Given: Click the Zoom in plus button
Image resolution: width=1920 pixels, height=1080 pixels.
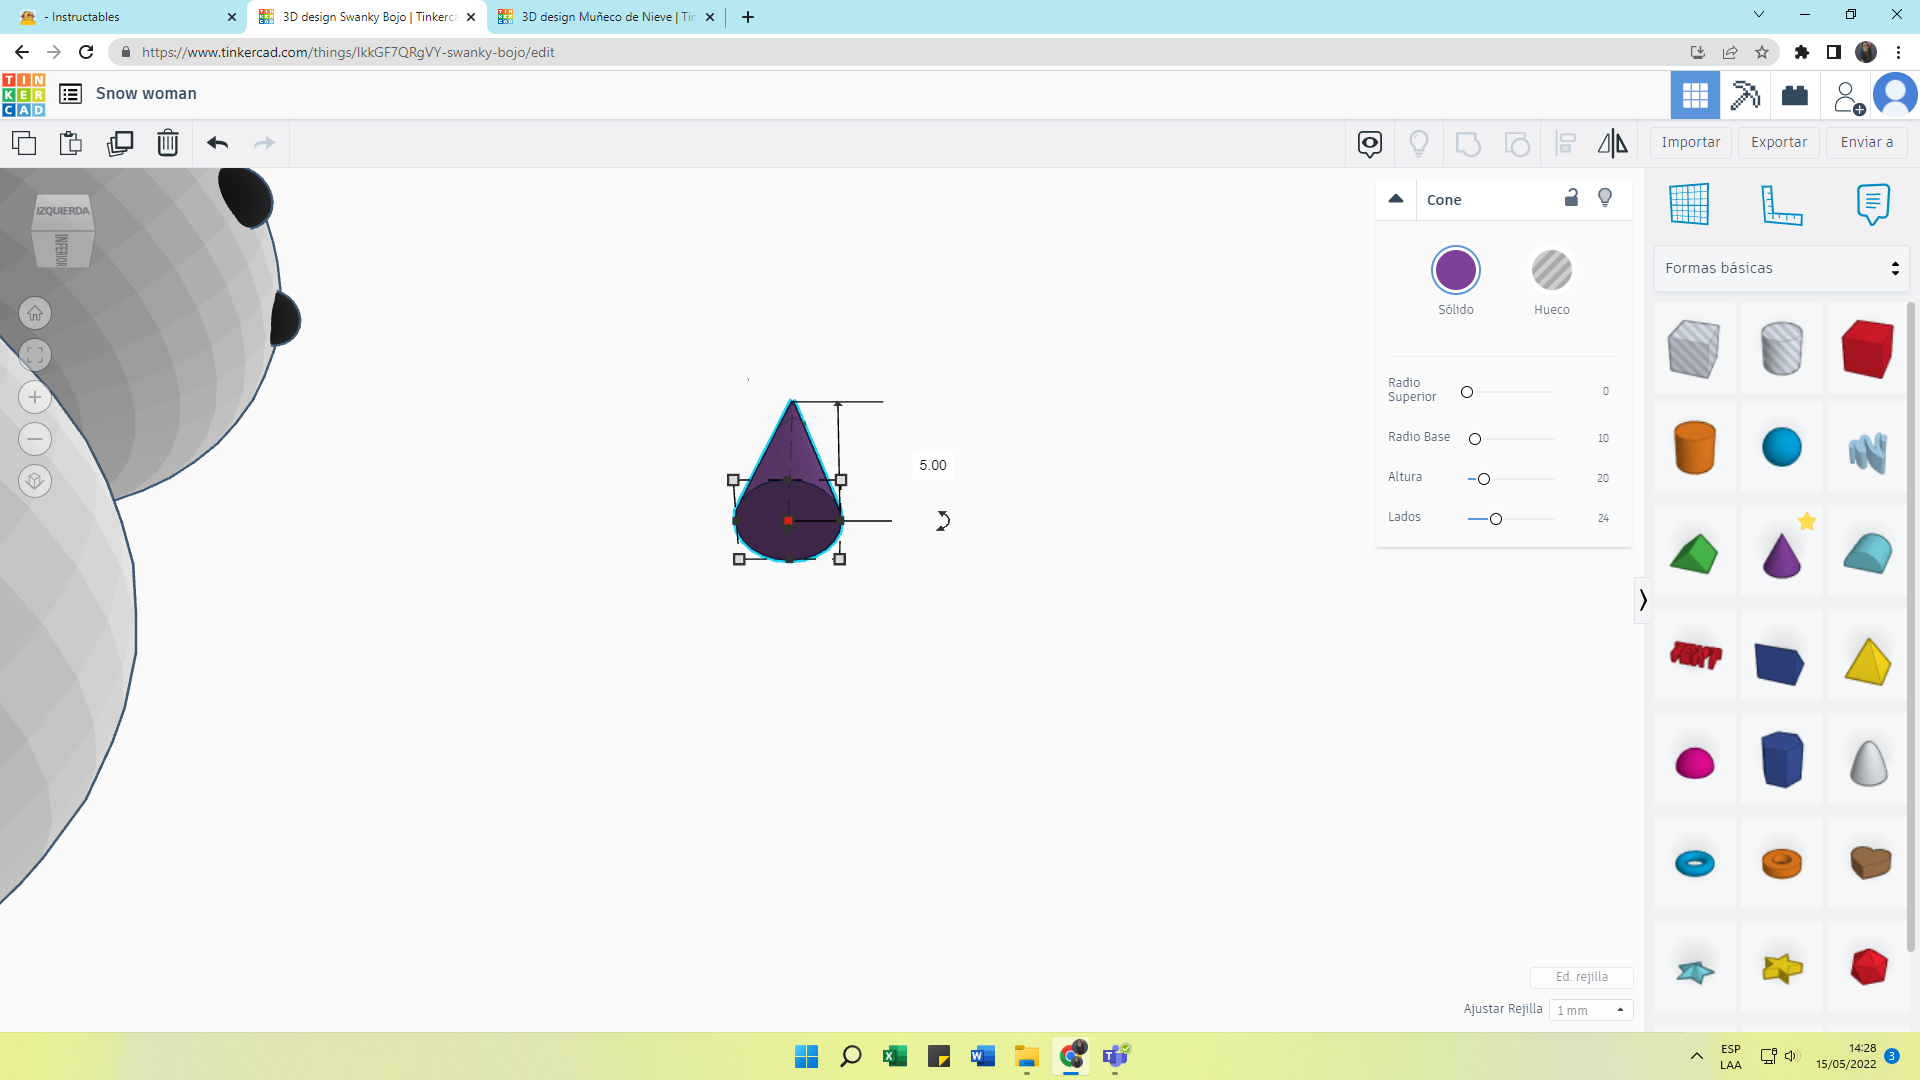Looking at the screenshot, I should click(x=35, y=397).
